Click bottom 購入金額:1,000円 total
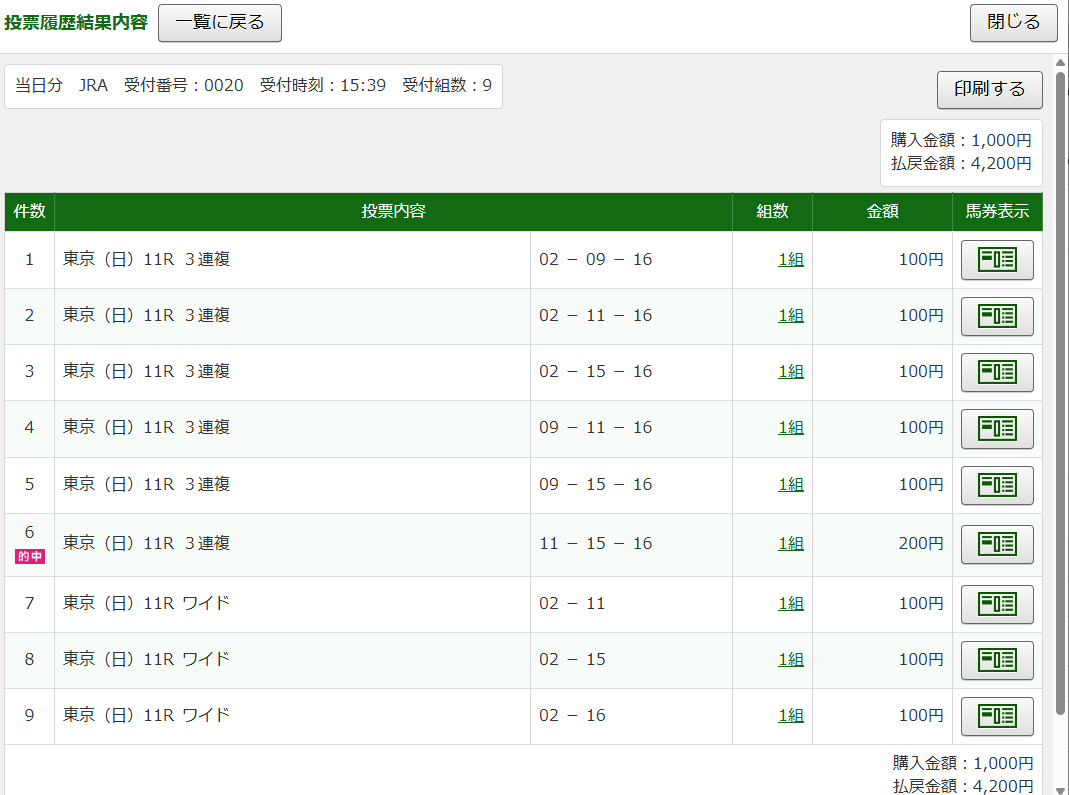Image resolution: width=1069 pixels, height=795 pixels. (963, 763)
